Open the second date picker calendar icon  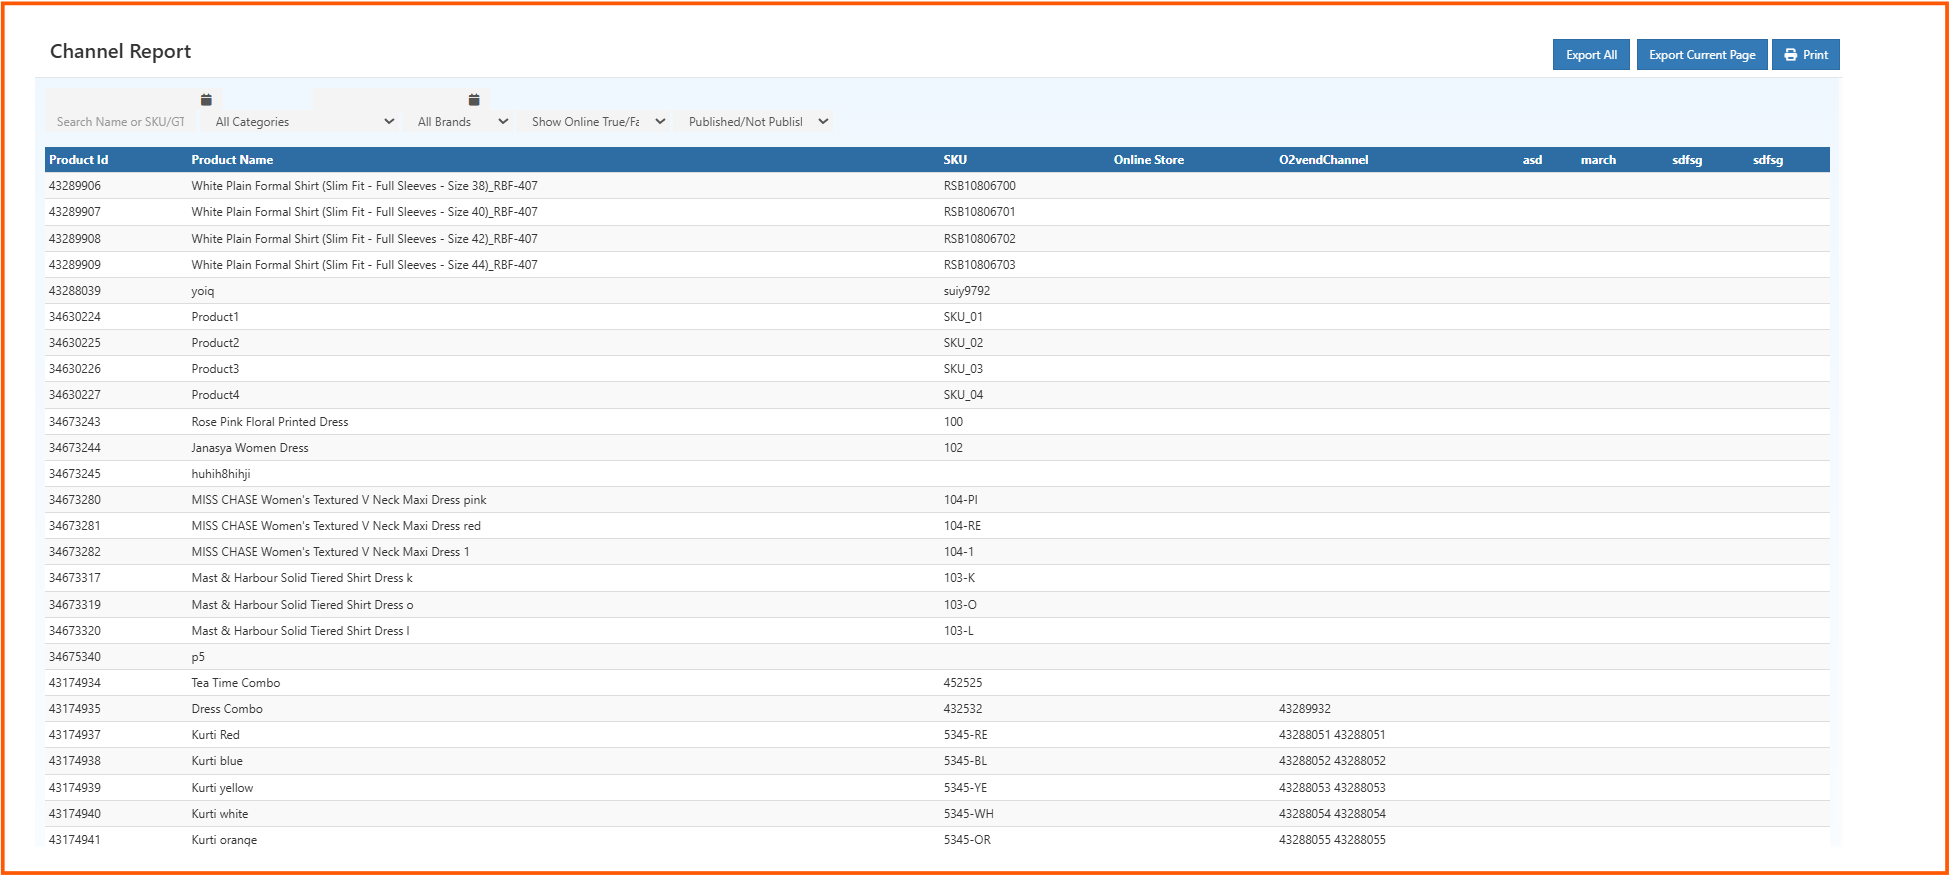click(x=474, y=100)
